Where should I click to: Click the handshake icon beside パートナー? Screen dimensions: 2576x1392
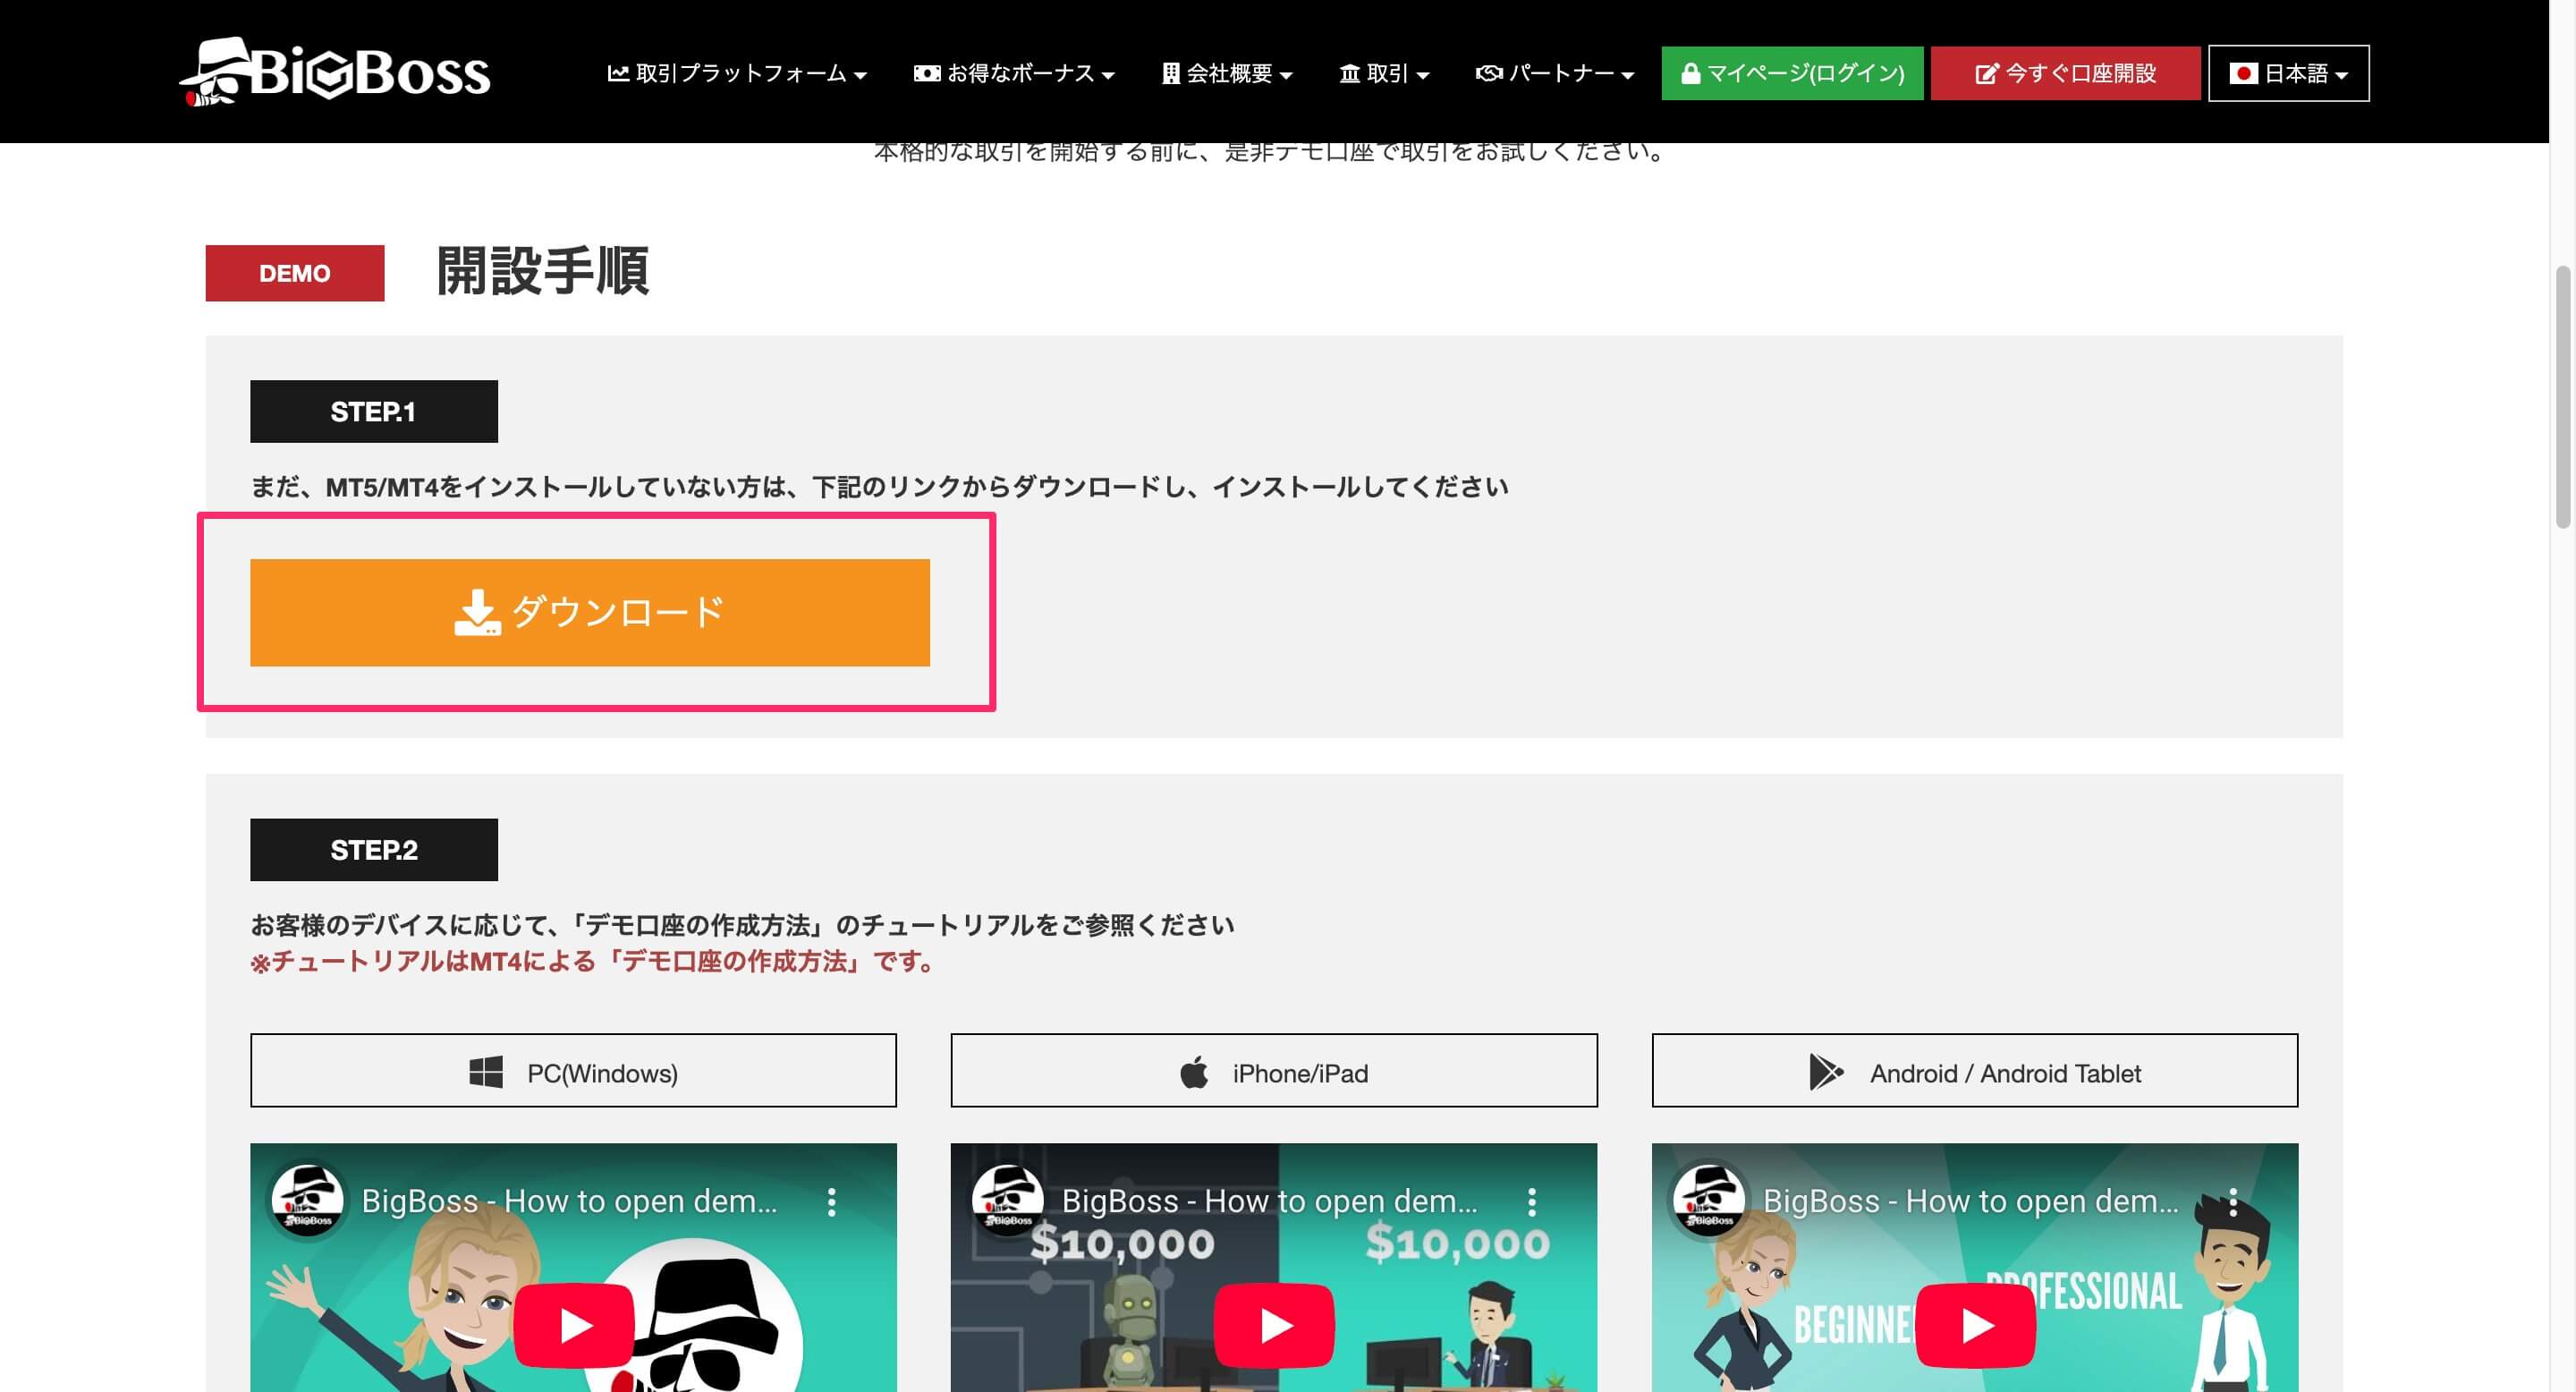(x=1489, y=73)
